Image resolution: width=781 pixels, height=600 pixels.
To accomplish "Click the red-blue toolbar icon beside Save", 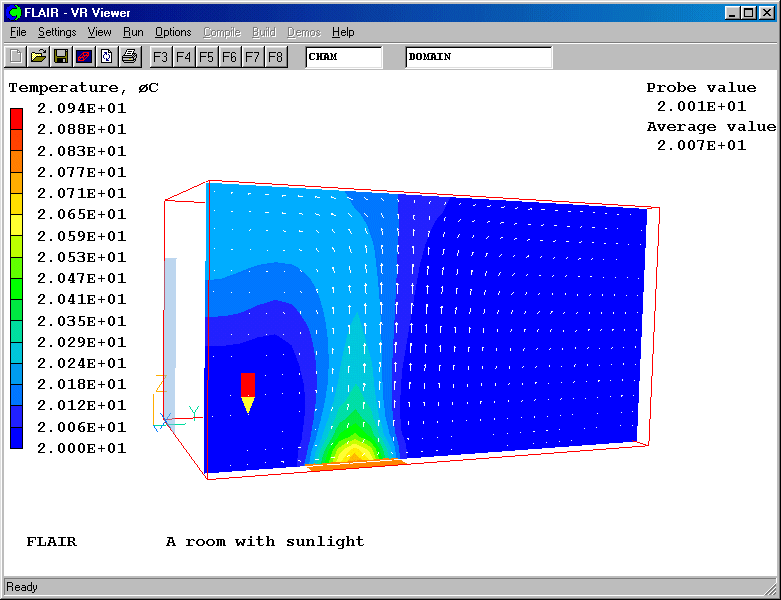I will (84, 57).
